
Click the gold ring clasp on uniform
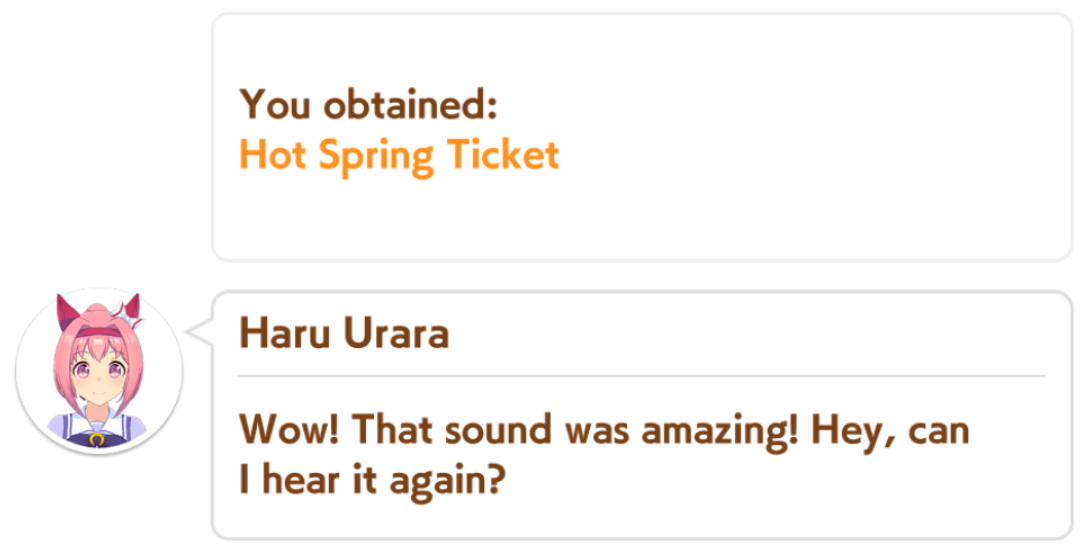coord(96,437)
